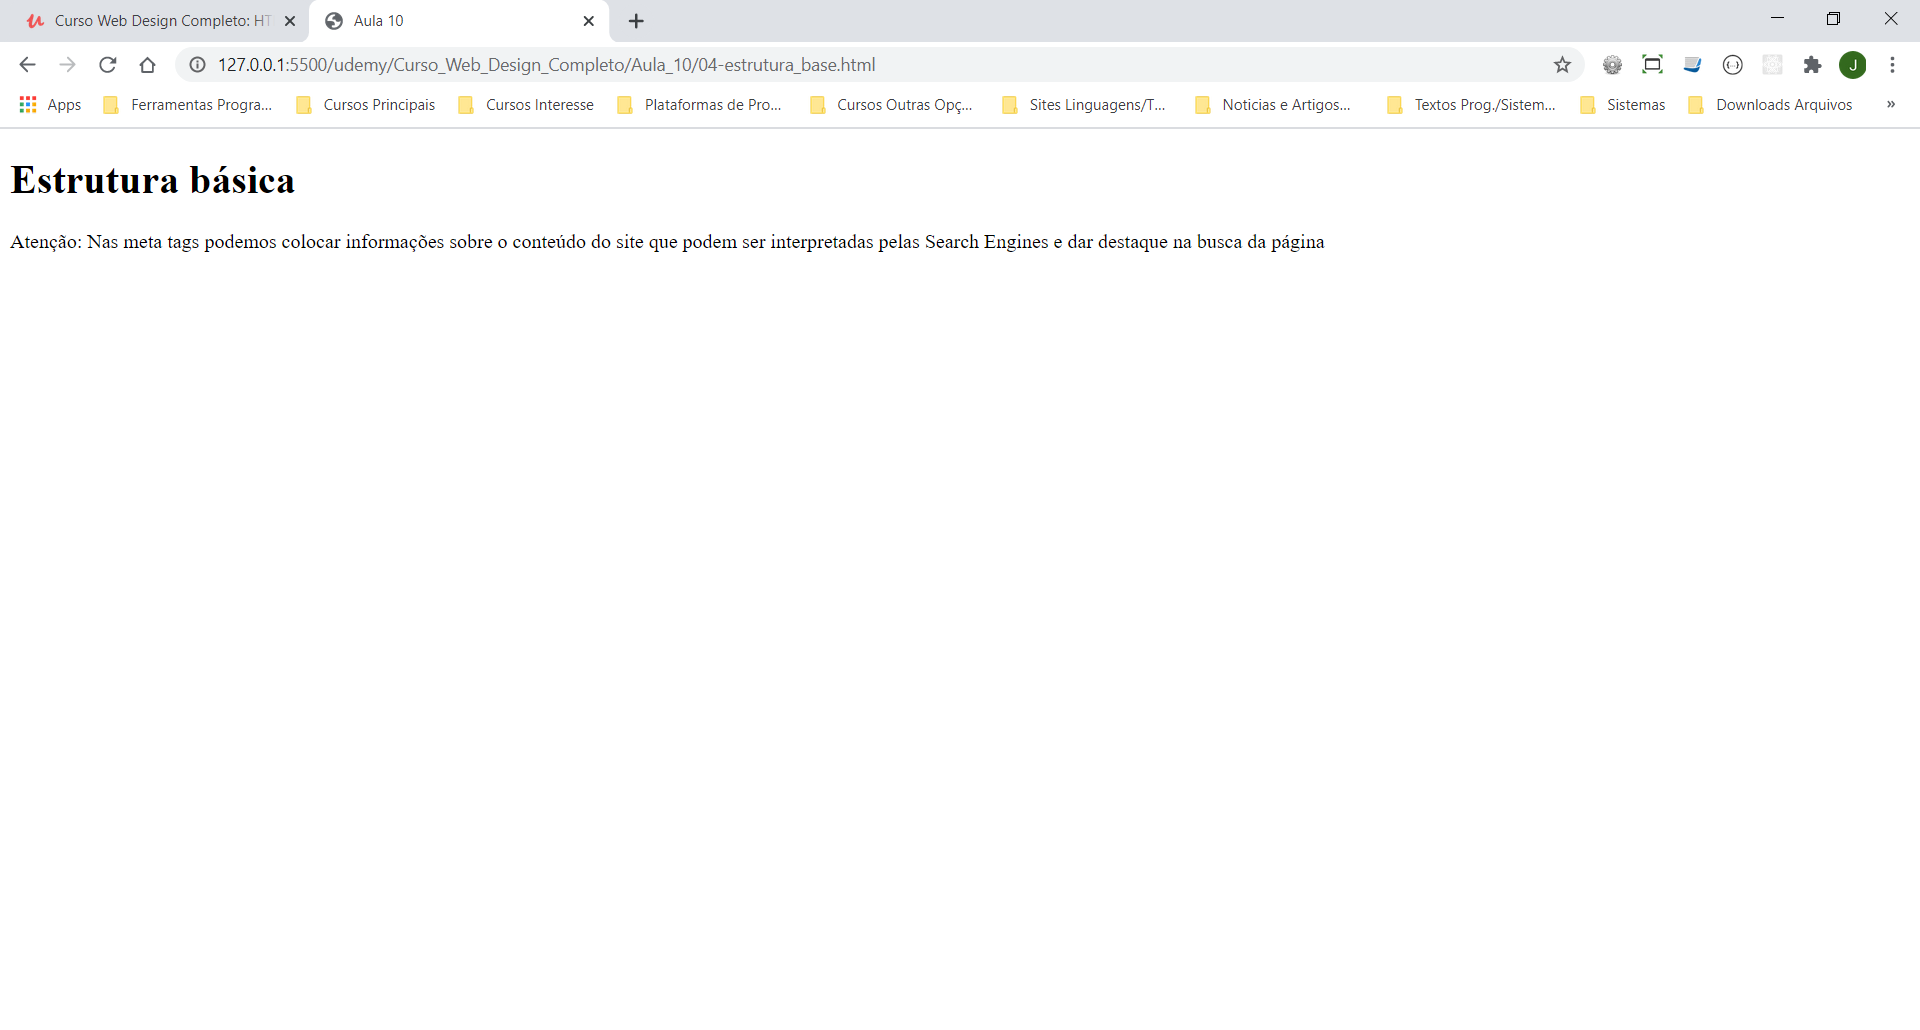Open Cursos Interesse bookmark folder

tap(526, 105)
